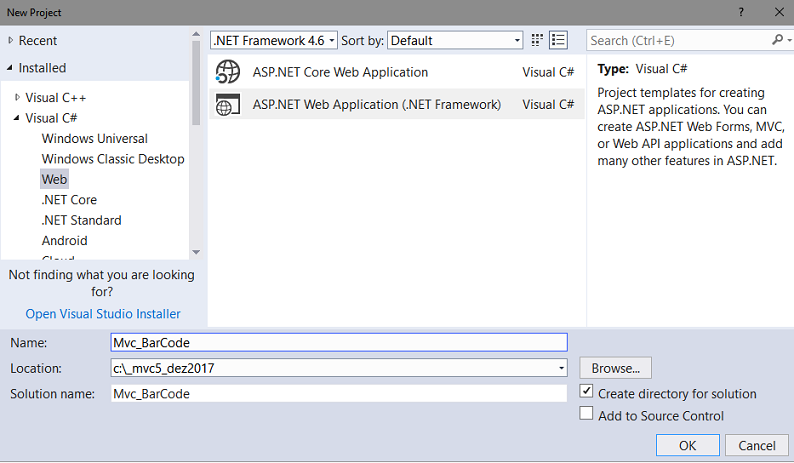Select Windows Universal category
This screenshot has height=463, width=794.
click(x=95, y=138)
